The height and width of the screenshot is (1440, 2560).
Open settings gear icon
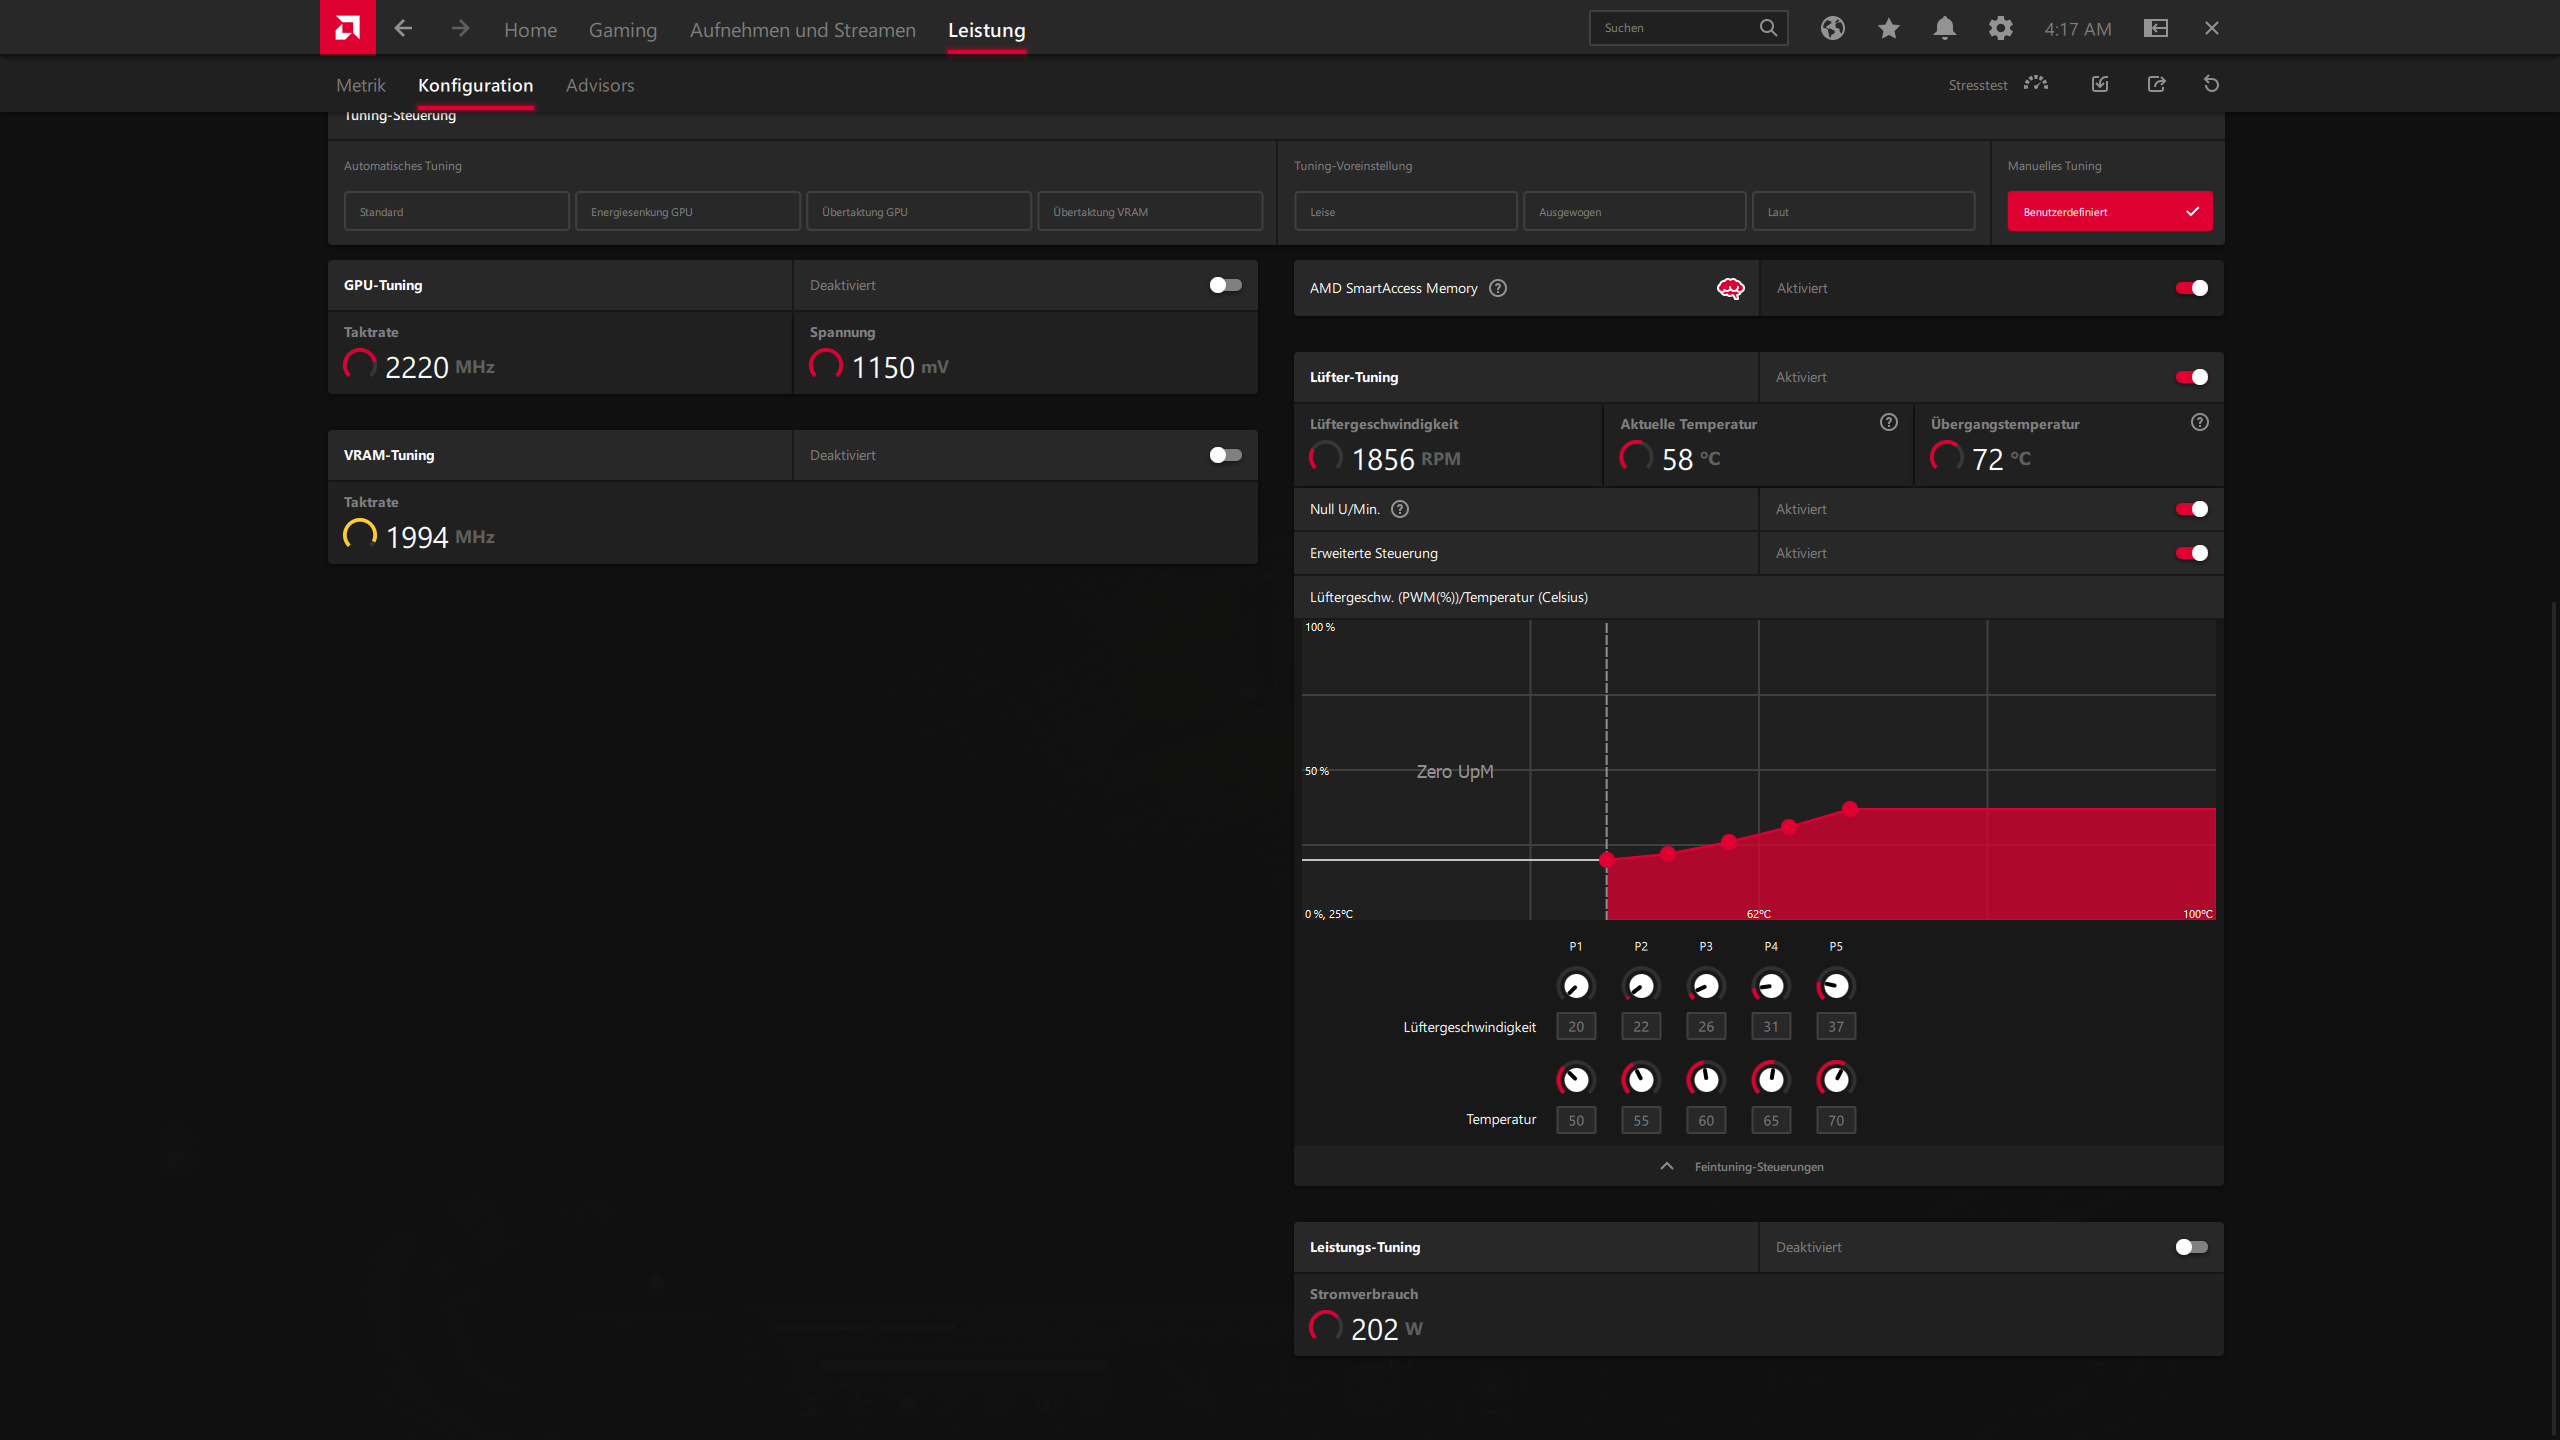click(x=2000, y=28)
